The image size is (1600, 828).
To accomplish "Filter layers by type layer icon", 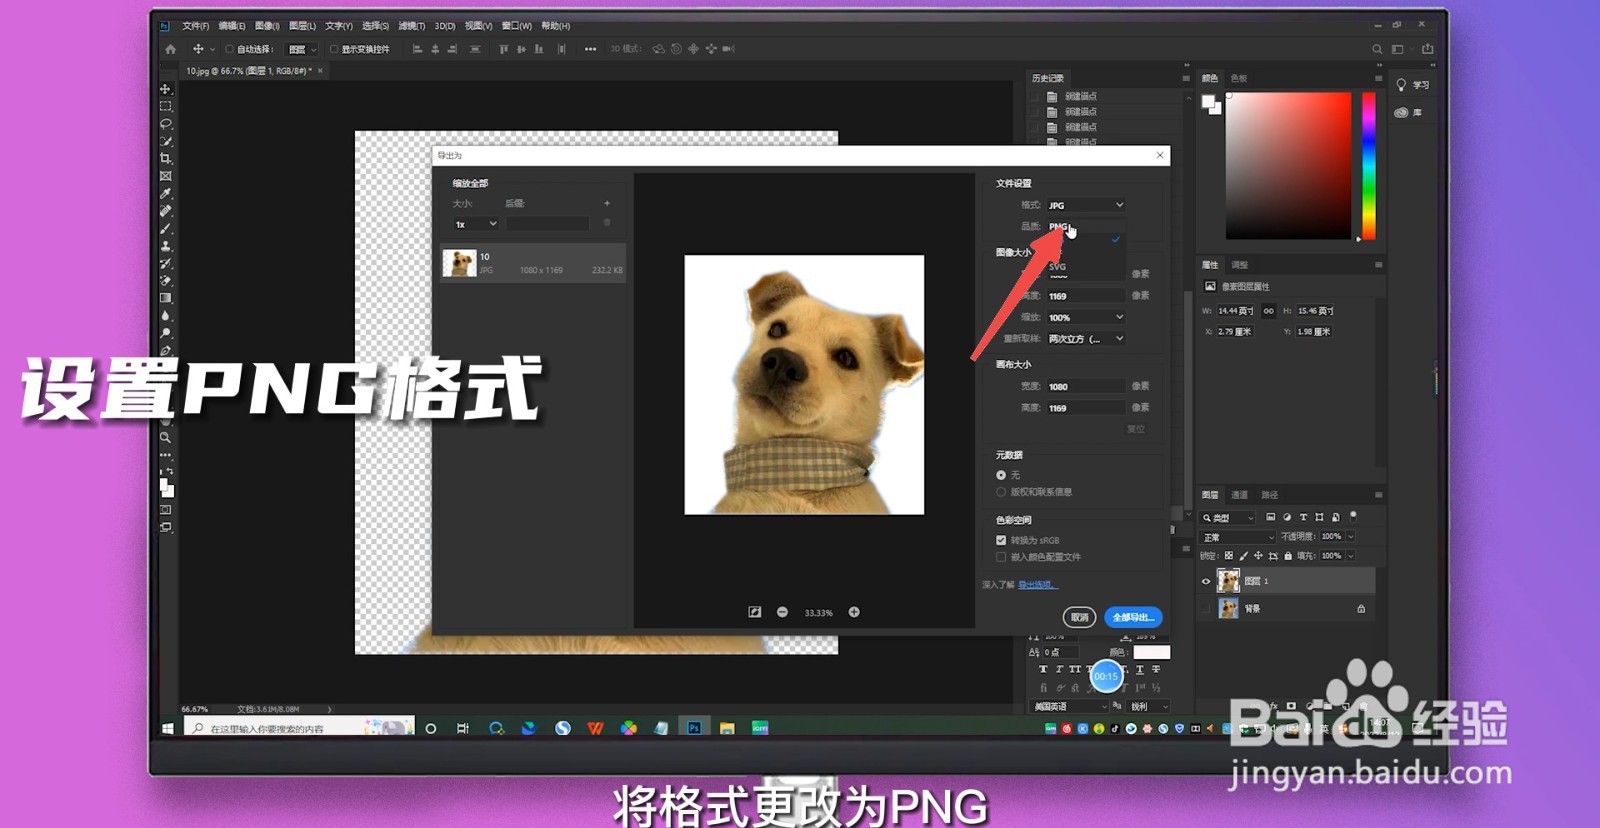I will [1303, 517].
